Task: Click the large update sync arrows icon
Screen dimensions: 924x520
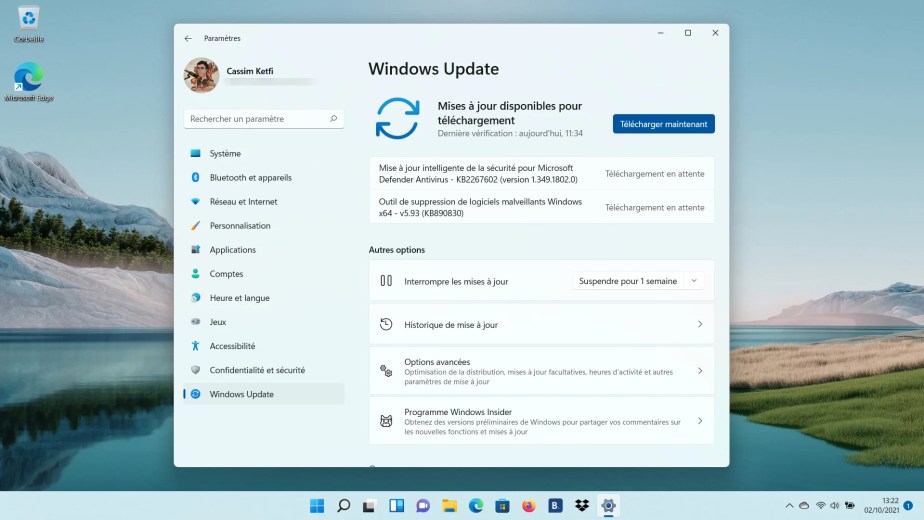Action: [398, 119]
